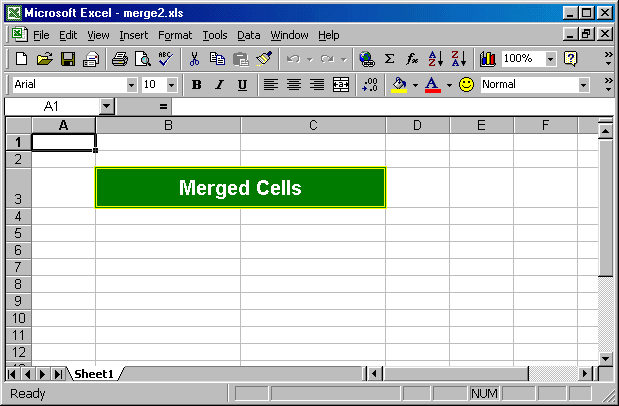This screenshot has height=406, width=619.
Task: Switch to the Sheet1 tab
Action: tap(93, 373)
